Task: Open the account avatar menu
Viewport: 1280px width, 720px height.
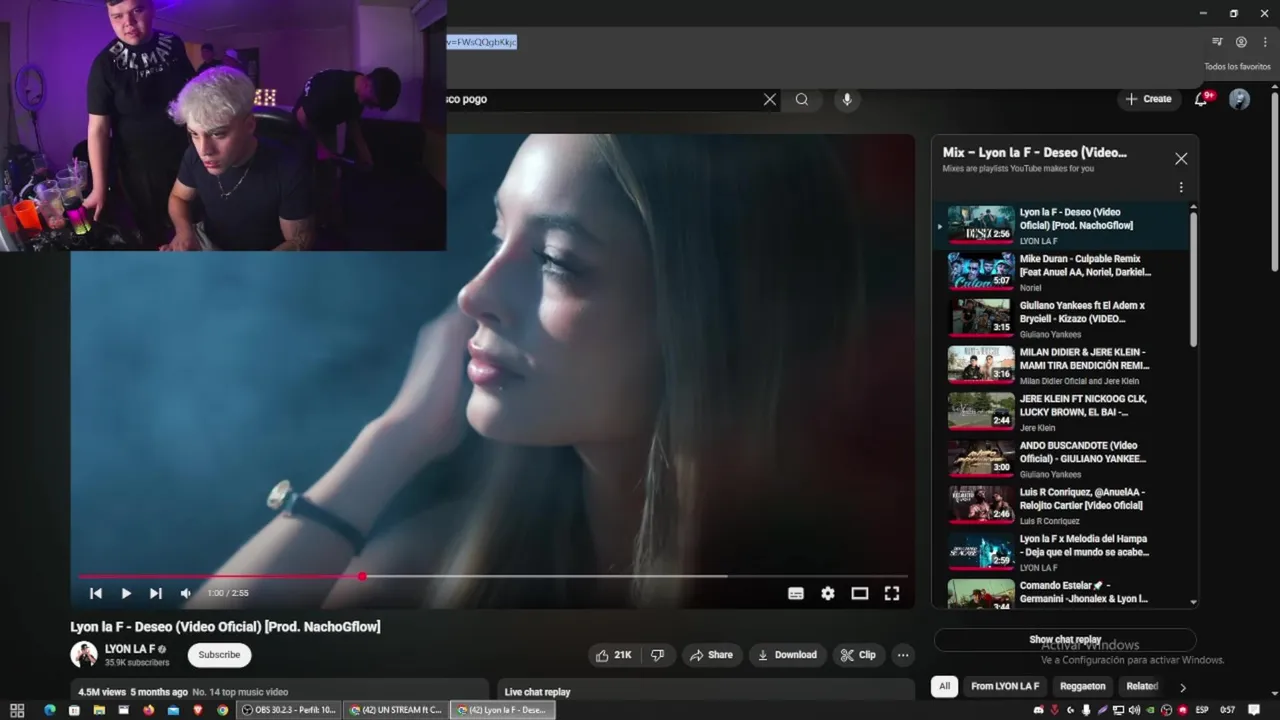Action: click(1239, 99)
